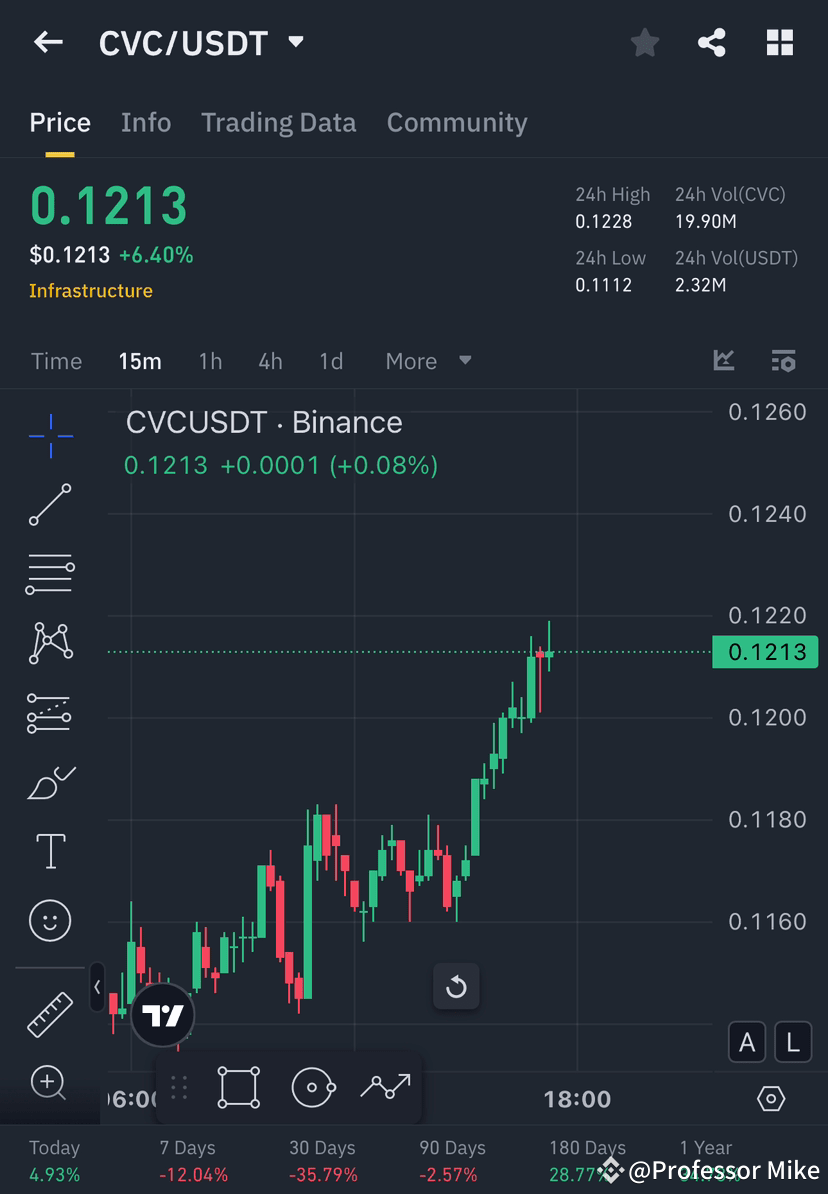The height and width of the screenshot is (1194, 828).
Task: Reset the chart view
Action: tap(456, 986)
